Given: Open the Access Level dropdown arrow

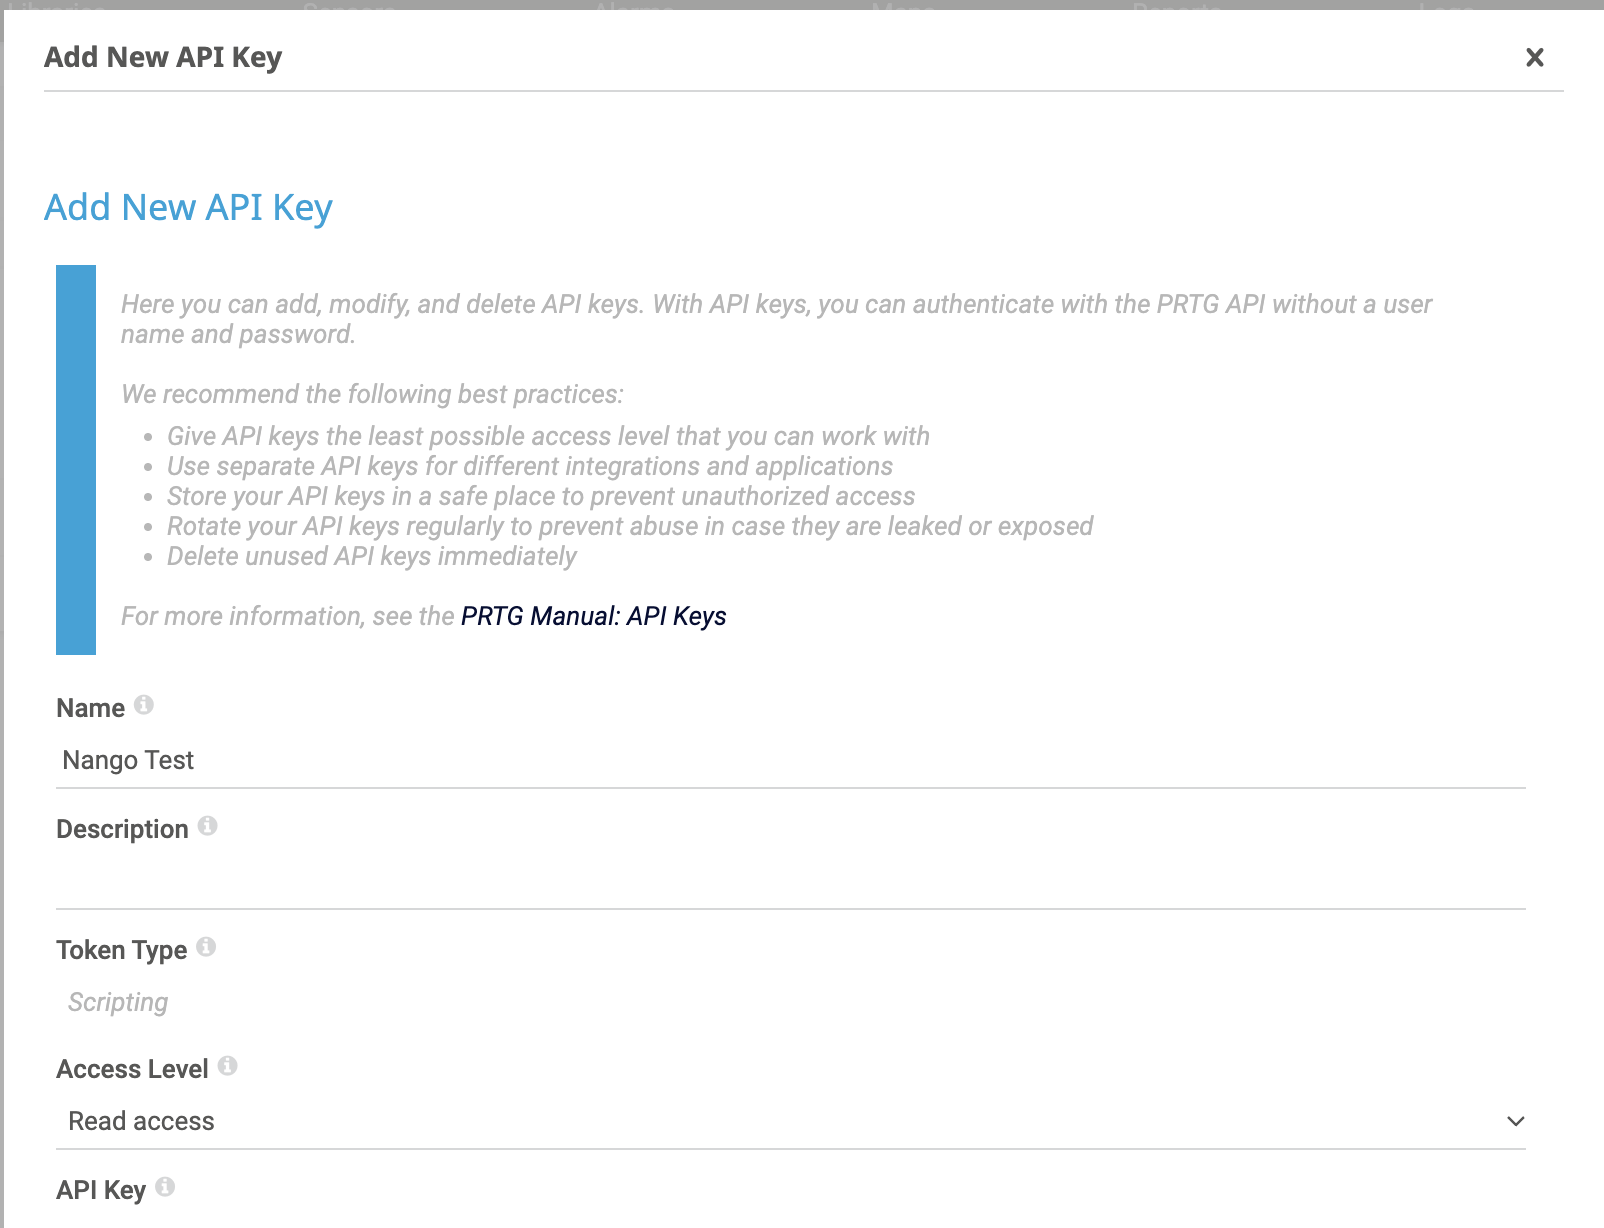Looking at the screenshot, I should (1515, 1121).
